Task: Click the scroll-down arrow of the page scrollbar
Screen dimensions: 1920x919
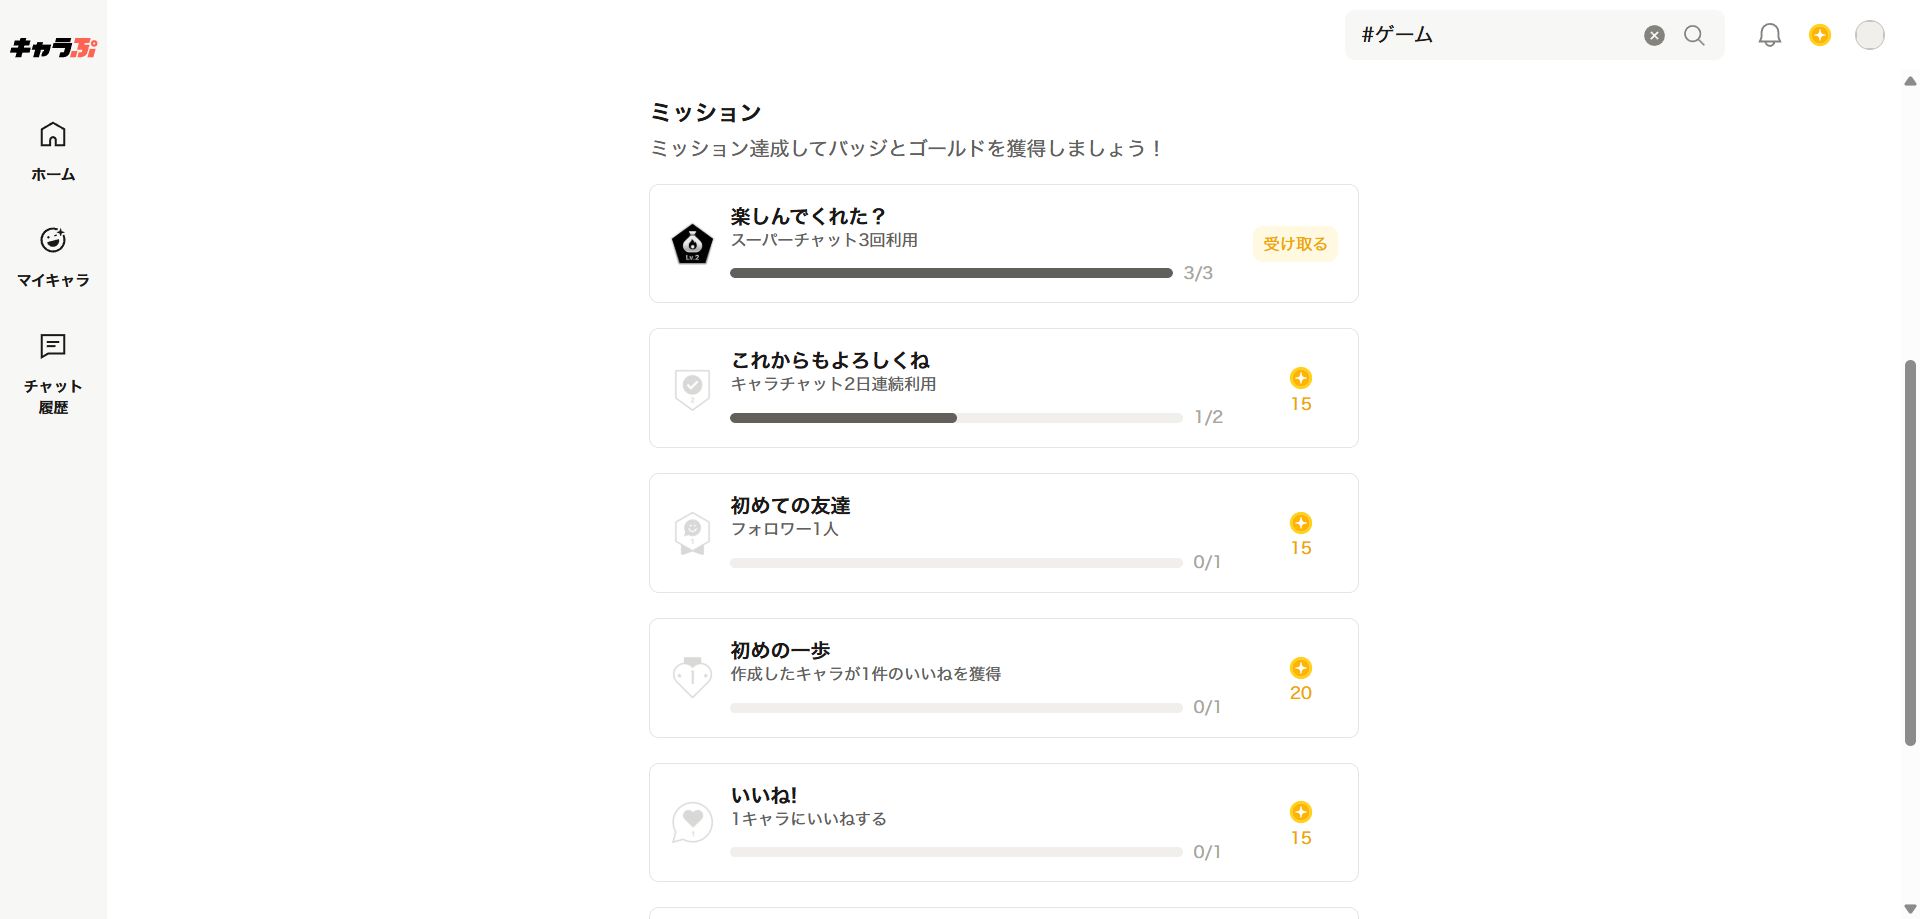Action: coord(1910,909)
